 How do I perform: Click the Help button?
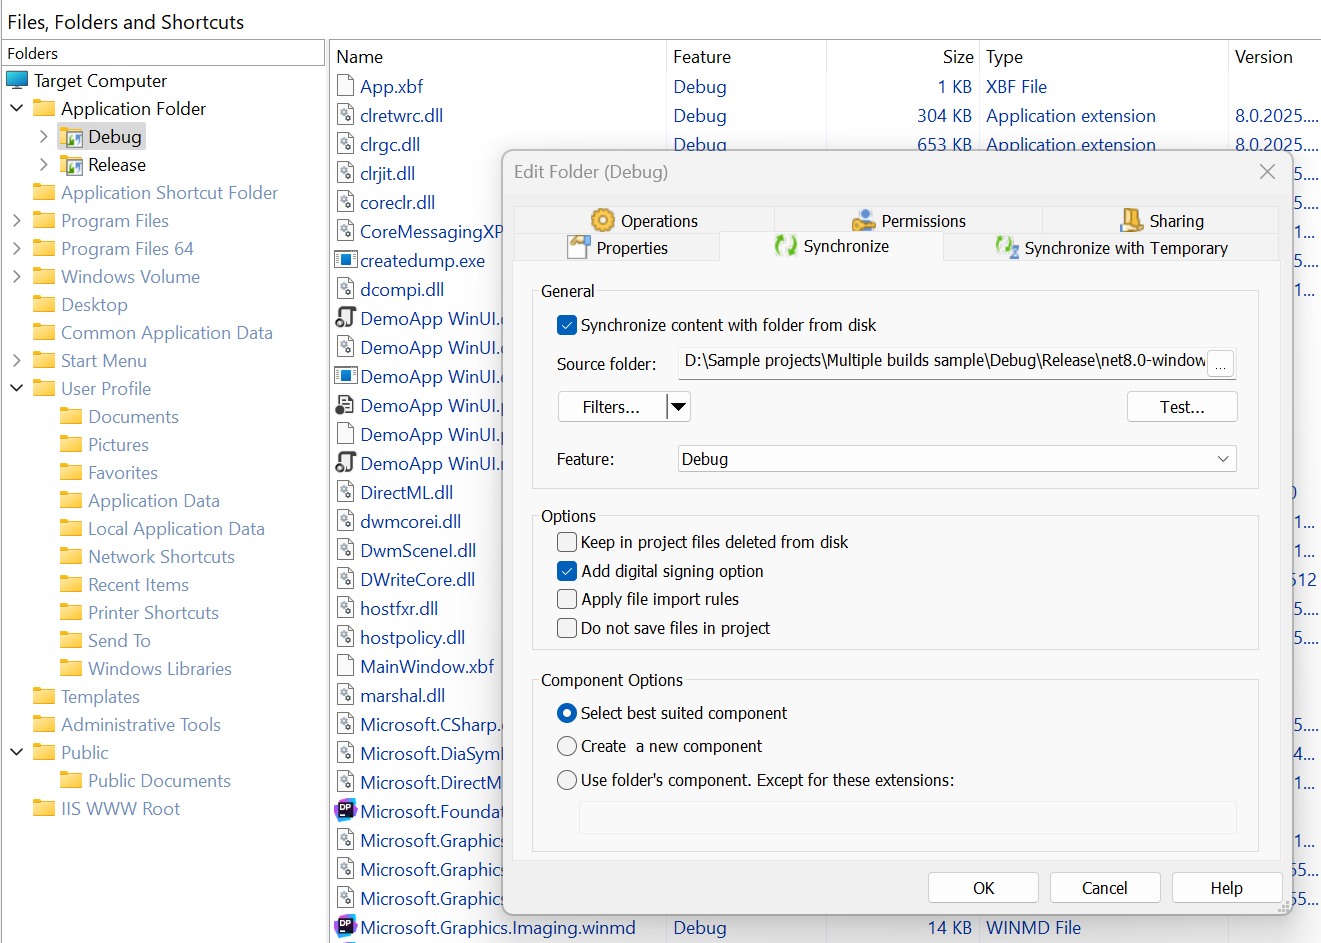pos(1227,888)
